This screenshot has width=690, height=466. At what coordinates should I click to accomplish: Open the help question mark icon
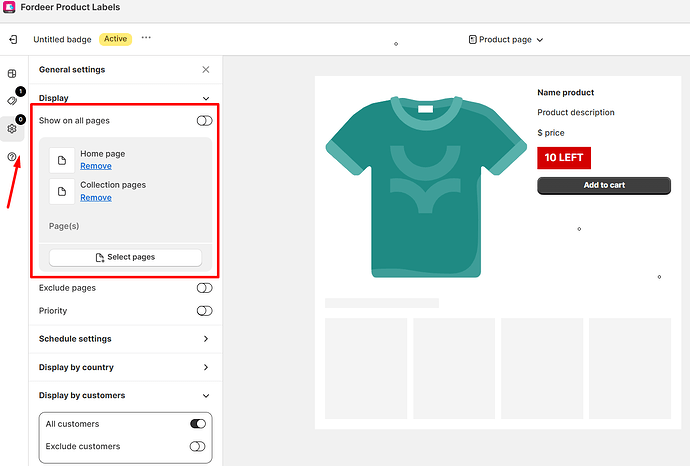click(x=12, y=157)
